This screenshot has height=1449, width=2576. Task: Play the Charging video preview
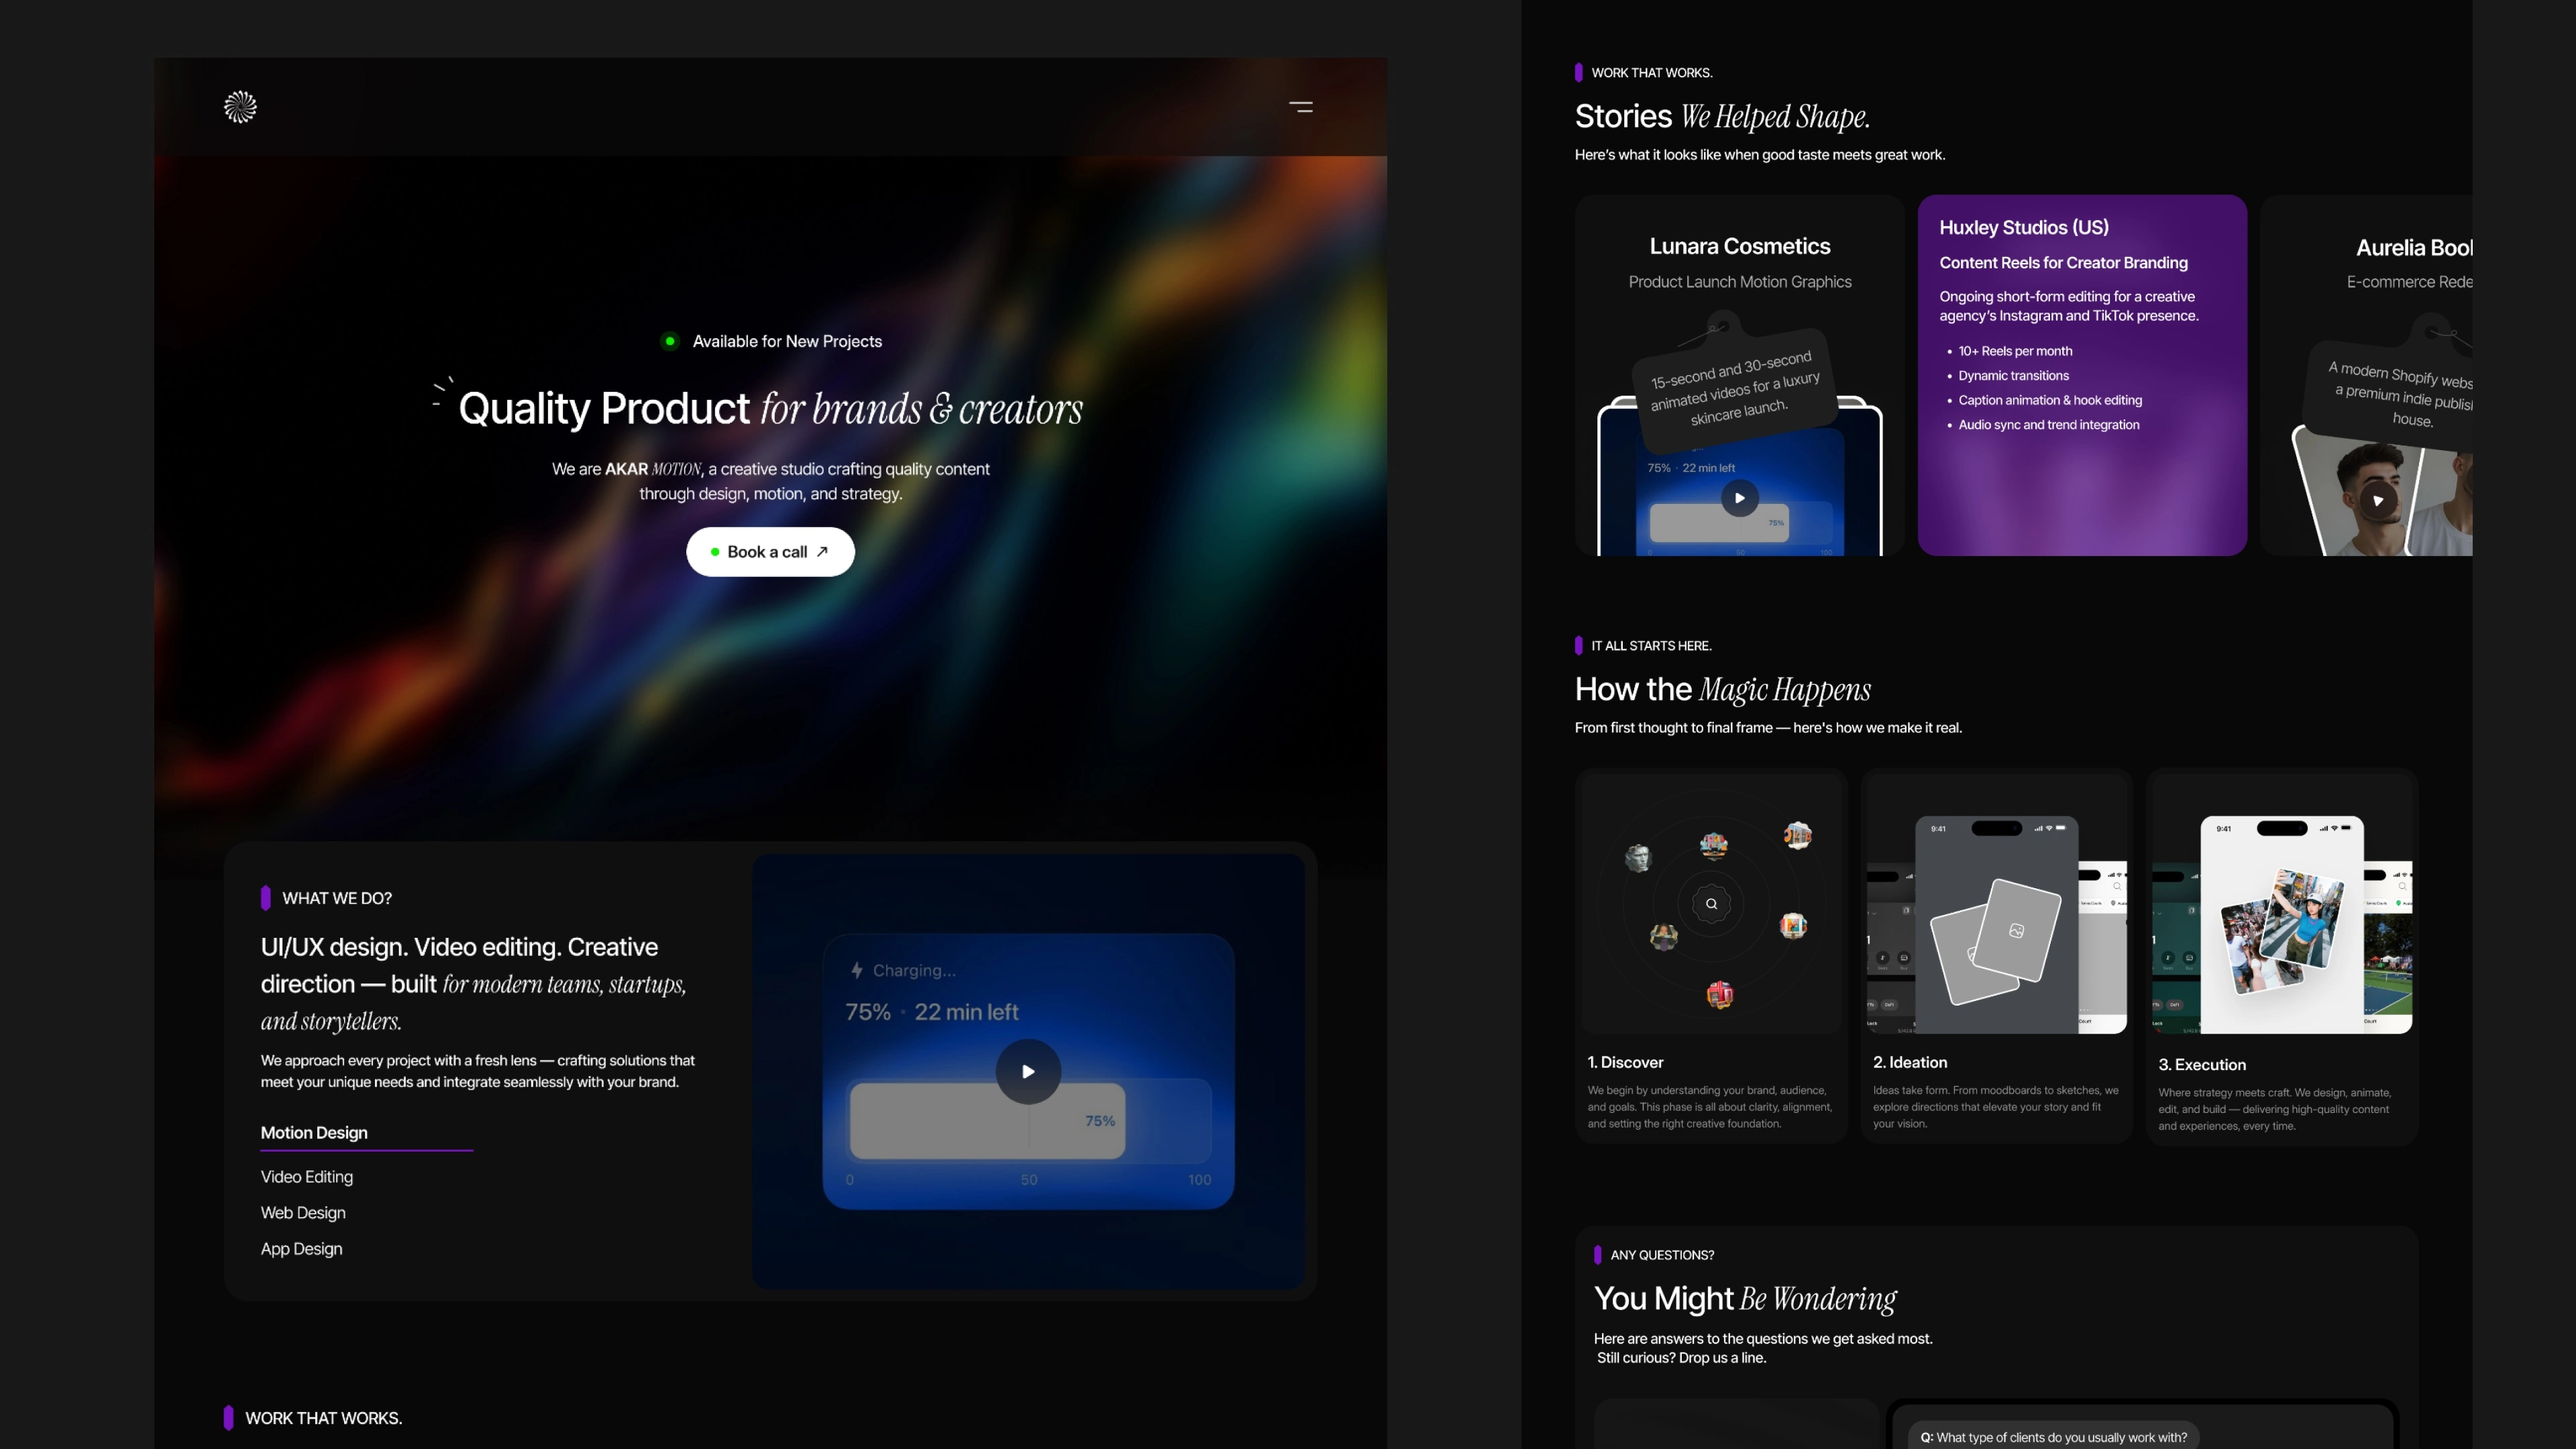(1028, 1071)
